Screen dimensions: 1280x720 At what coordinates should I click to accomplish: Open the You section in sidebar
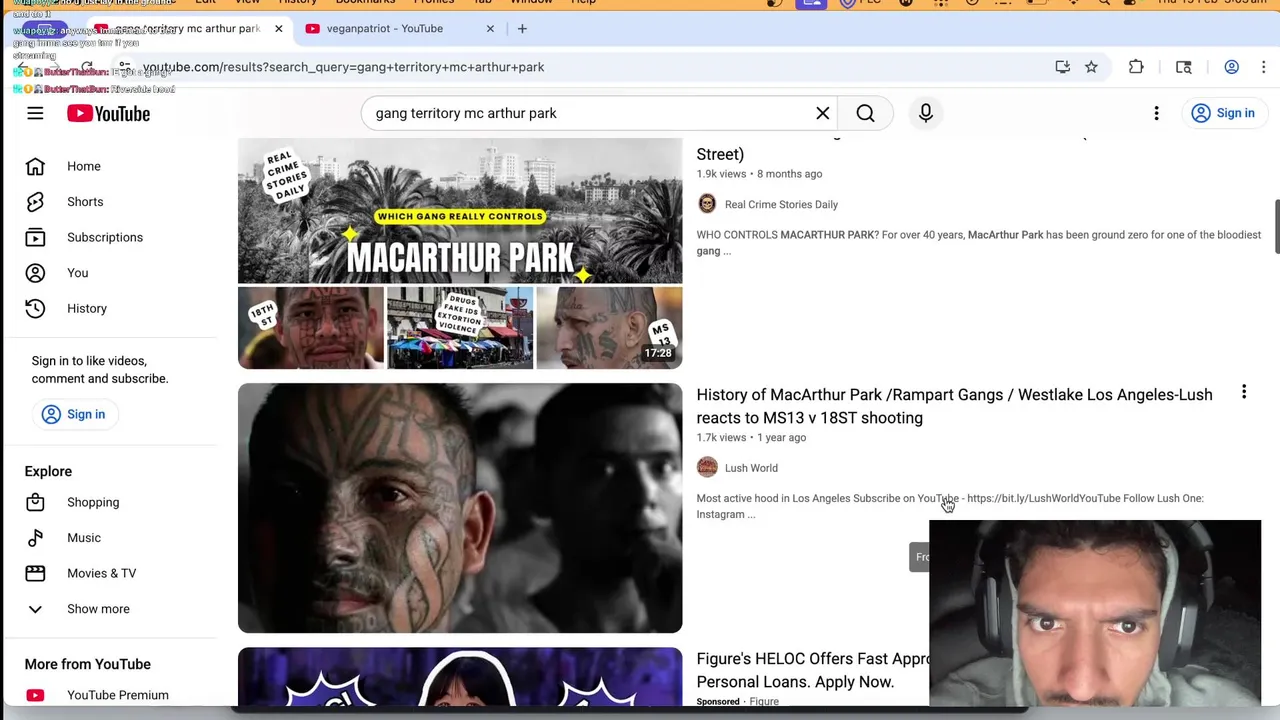pos(77,273)
